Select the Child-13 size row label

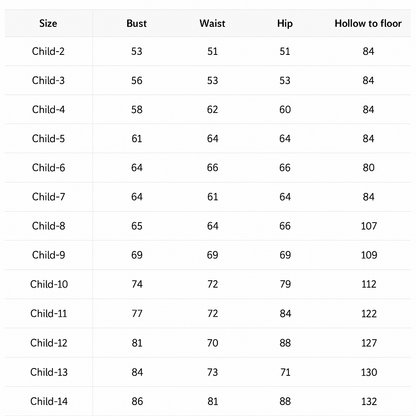point(49,372)
